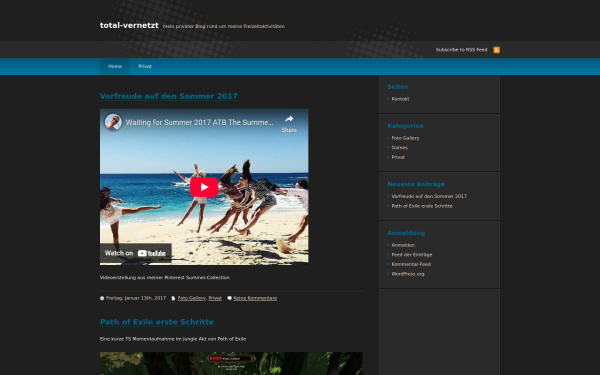Click the text Eine kurze TS Momentaufnahme
This screenshot has width=600, height=375.
(x=173, y=339)
